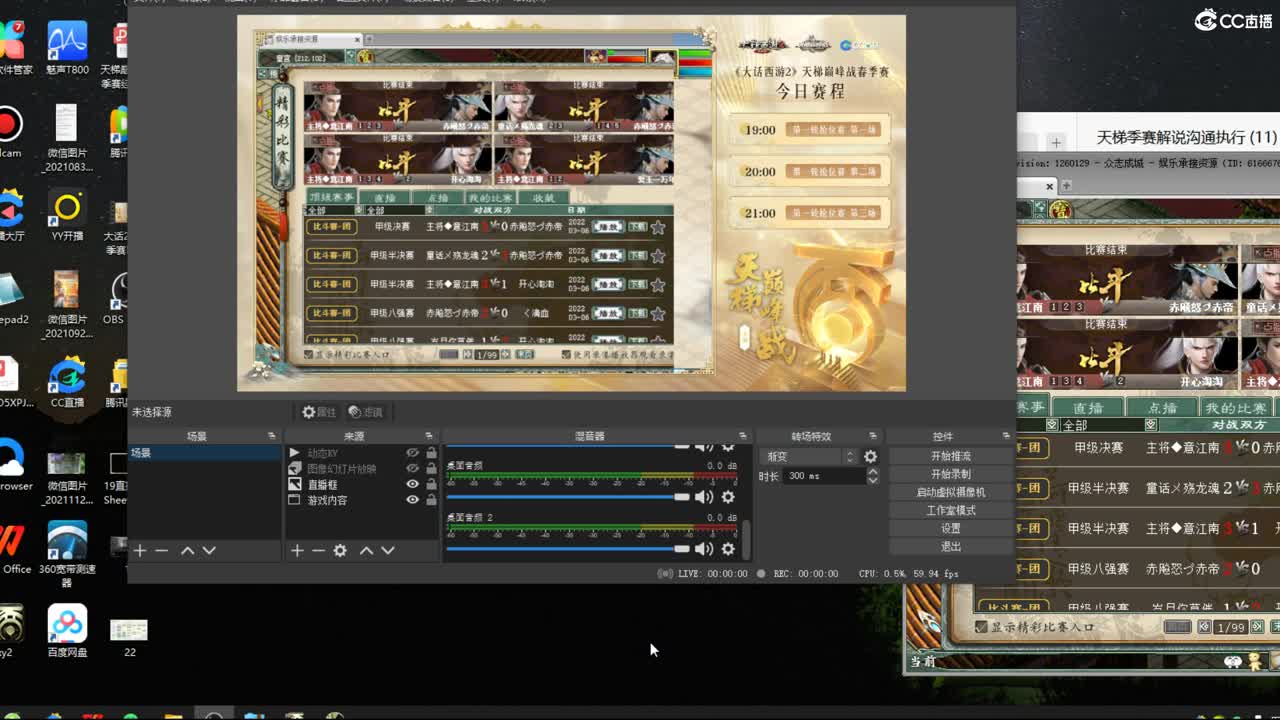This screenshot has width=1280, height=720.
Task: Toggle the lock on the 动态KY source
Action: point(431,453)
